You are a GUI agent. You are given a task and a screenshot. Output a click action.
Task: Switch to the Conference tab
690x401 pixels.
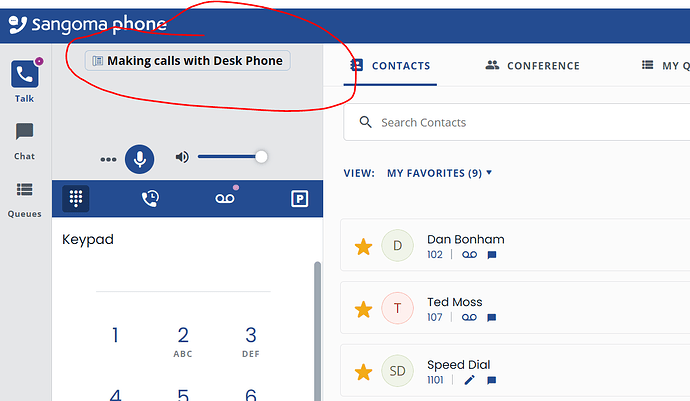[x=532, y=66]
